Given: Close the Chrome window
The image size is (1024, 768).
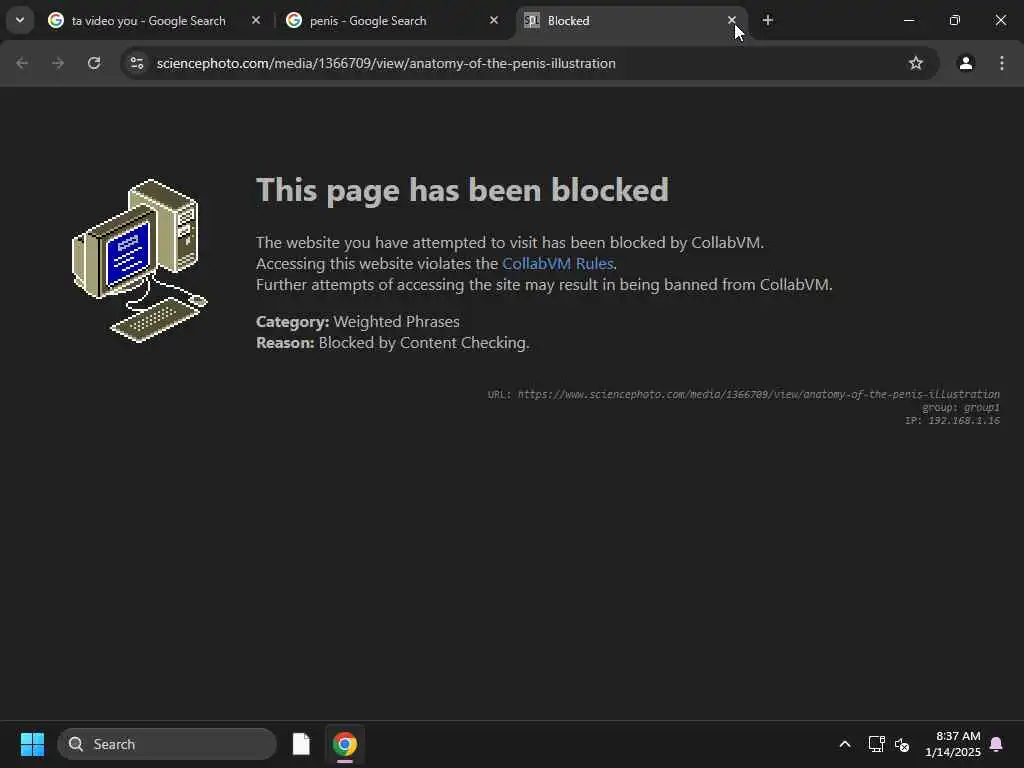Looking at the screenshot, I should pos(1000,20).
